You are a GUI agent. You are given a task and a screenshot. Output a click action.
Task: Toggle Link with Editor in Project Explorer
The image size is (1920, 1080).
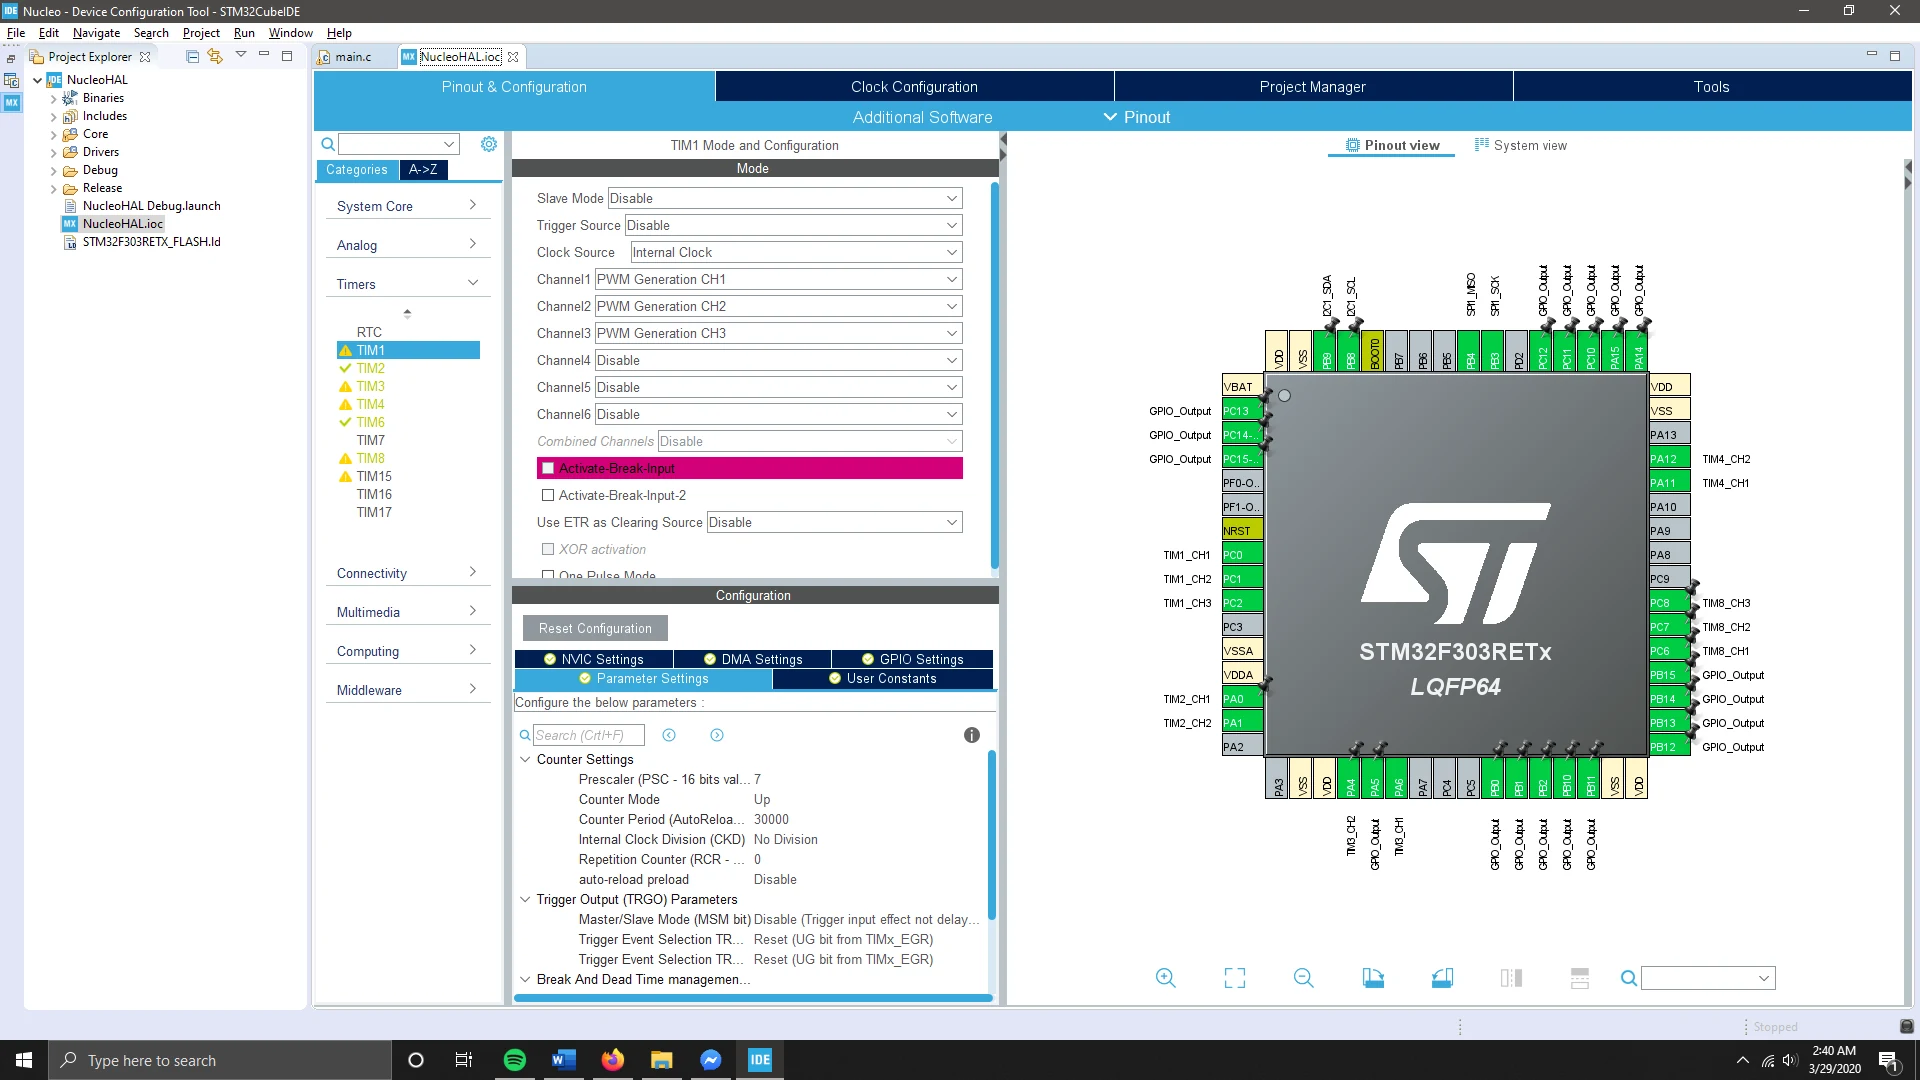[215, 56]
